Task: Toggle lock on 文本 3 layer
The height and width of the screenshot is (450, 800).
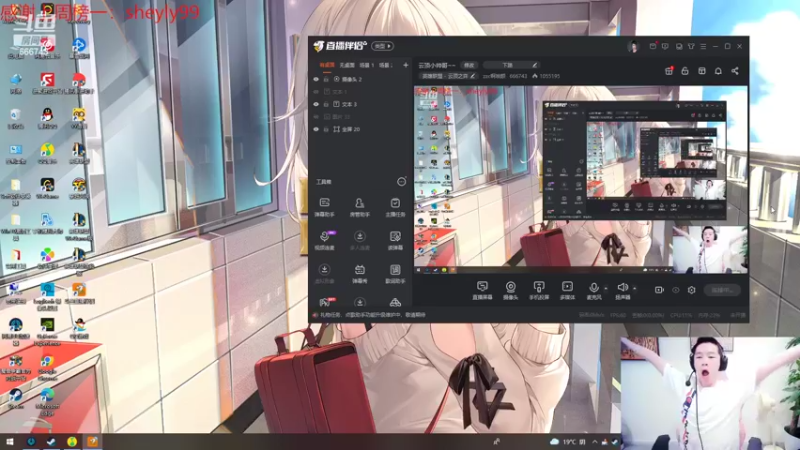Action: [326, 104]
